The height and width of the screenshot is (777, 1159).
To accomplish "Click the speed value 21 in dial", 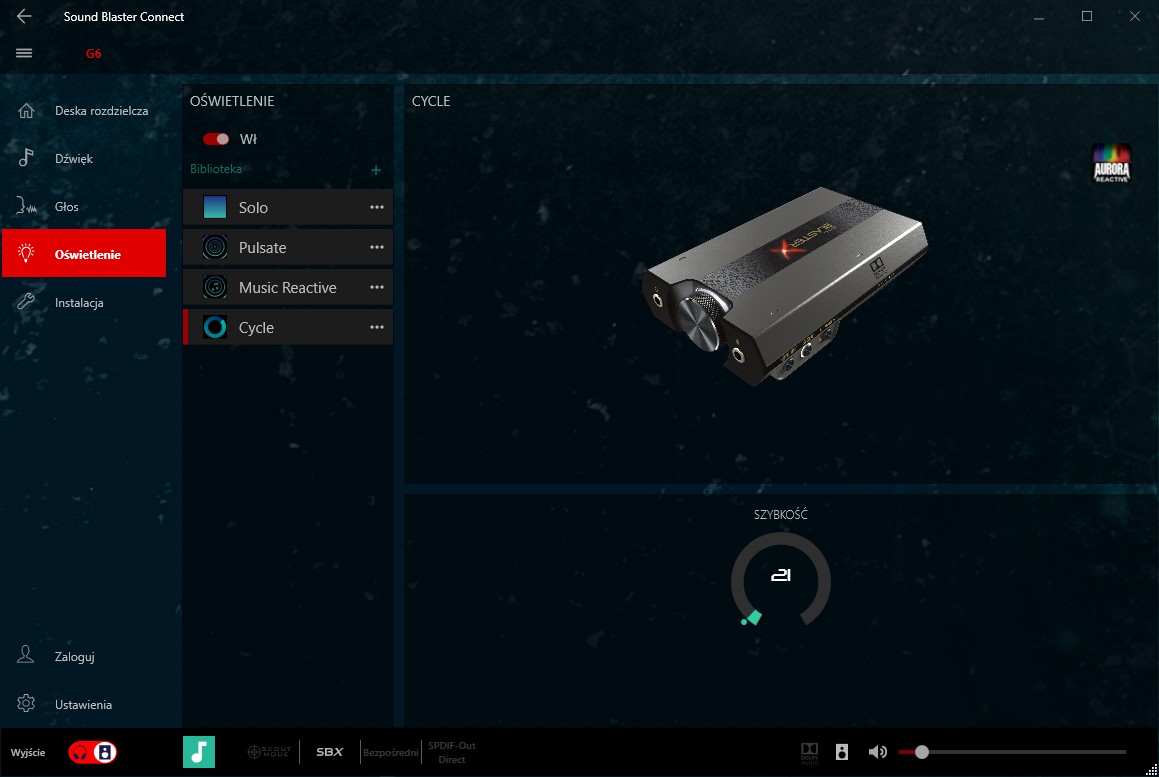I will pos(781,575).
